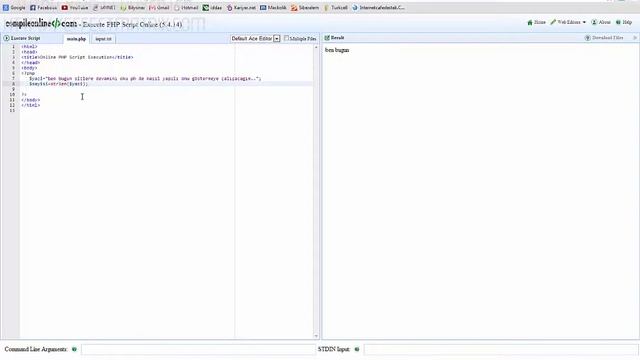Open the iddaa bookmark

pos(212,7)
